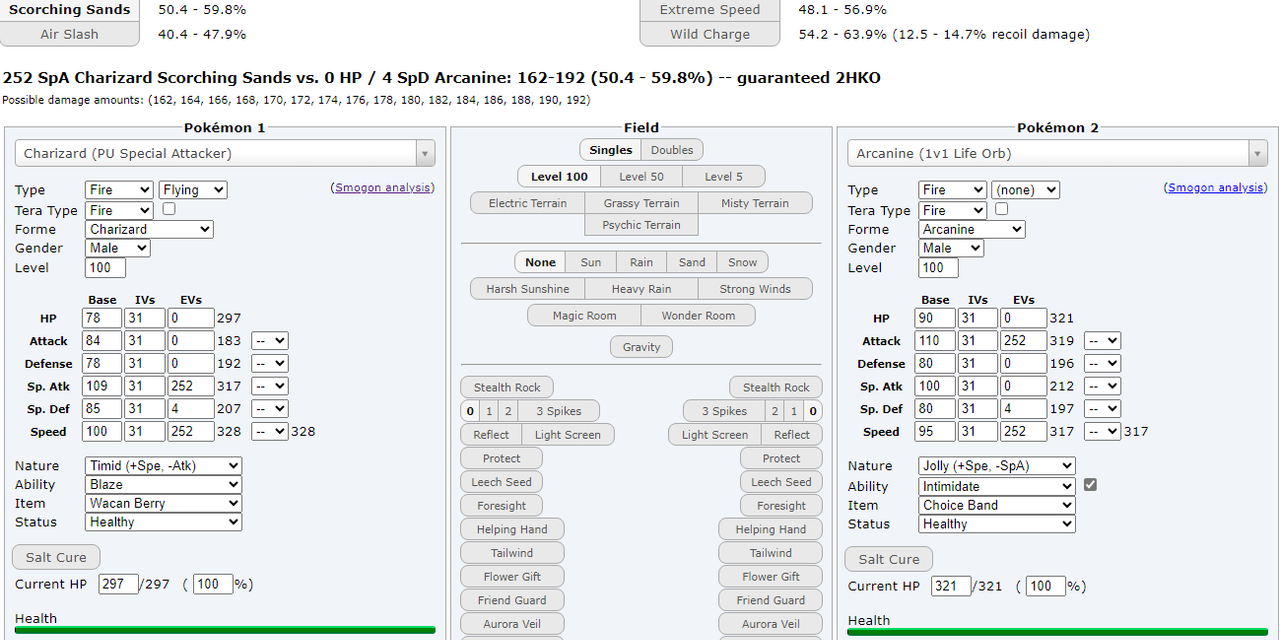
Task: Set weather to None
Action: (x=540, y=262)
